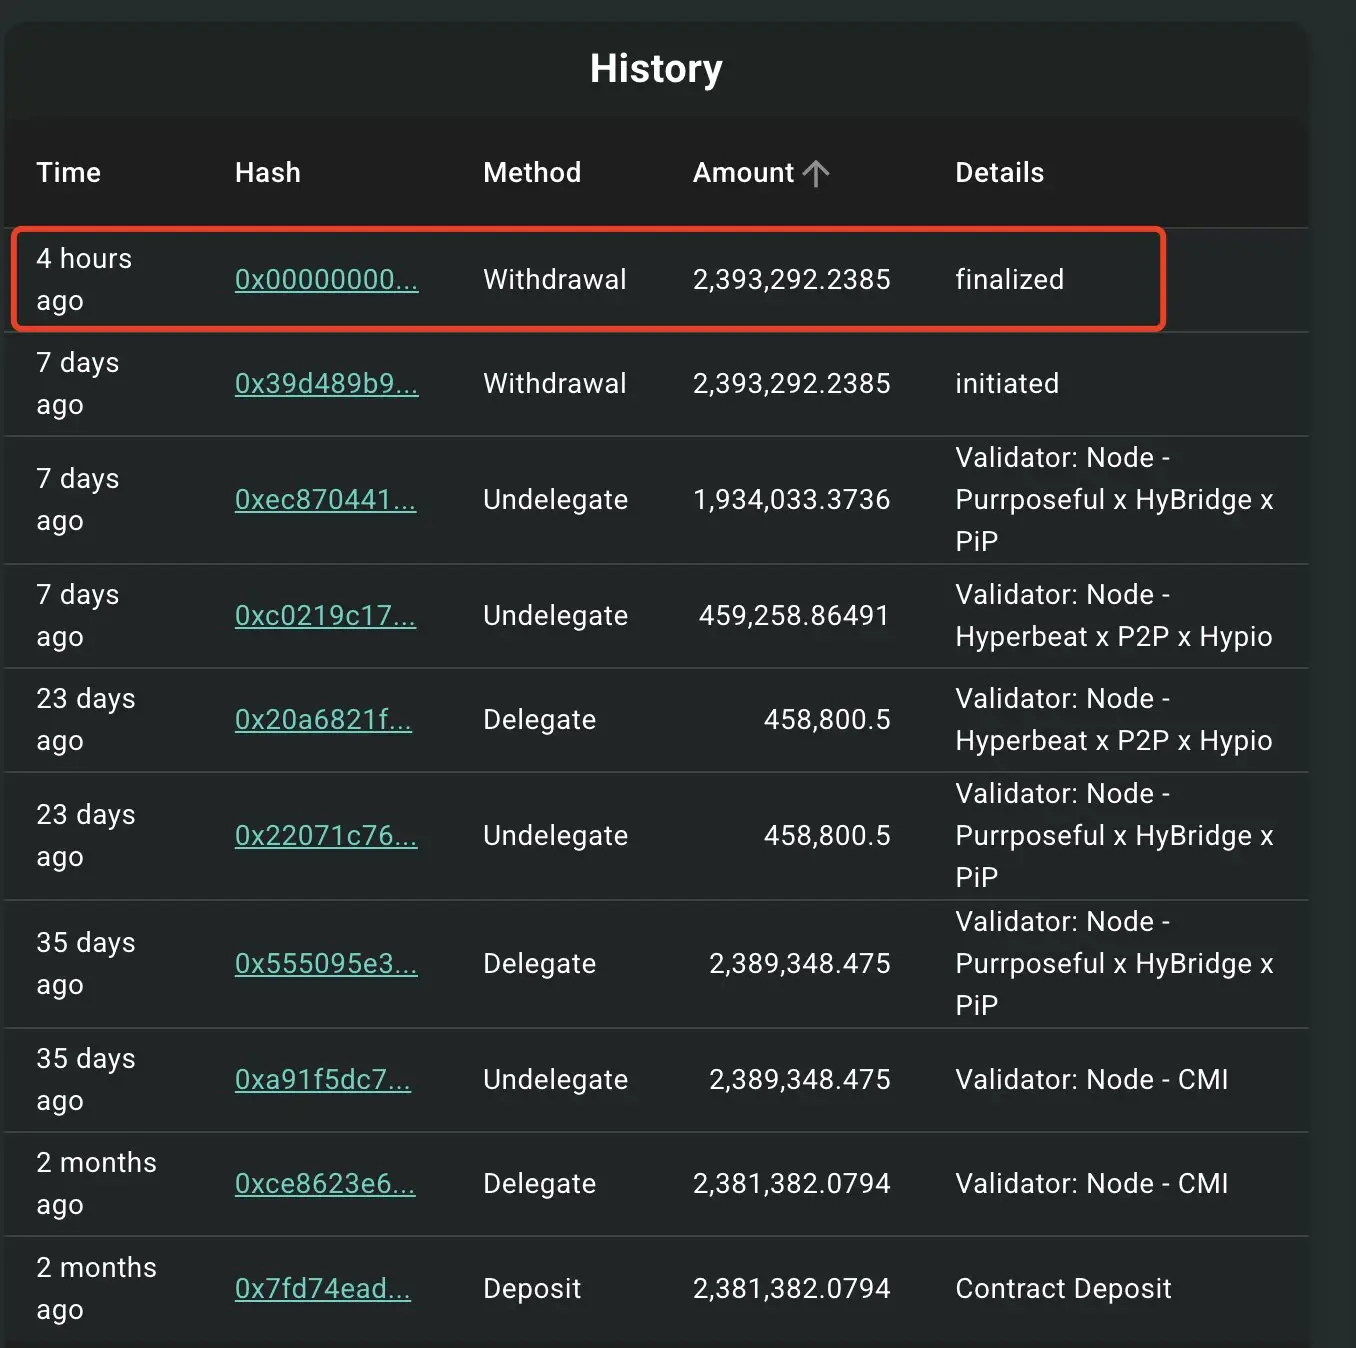This screenshot has height=1348, width=1356.
Task: Open transaction hash 0xec870441...
Action: [325, 500]
